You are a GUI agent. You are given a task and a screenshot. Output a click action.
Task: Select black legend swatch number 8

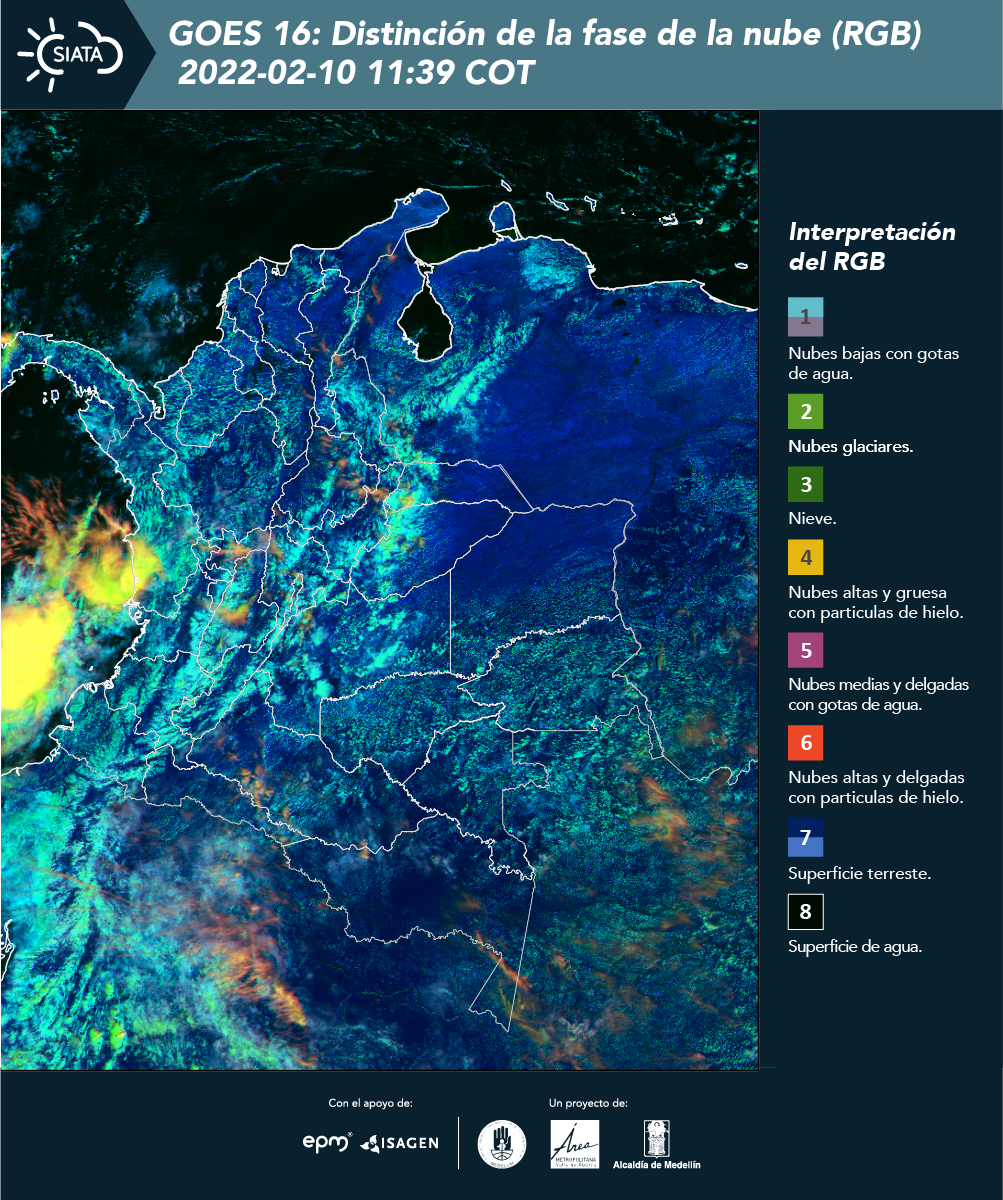click(x=805, y=912)
